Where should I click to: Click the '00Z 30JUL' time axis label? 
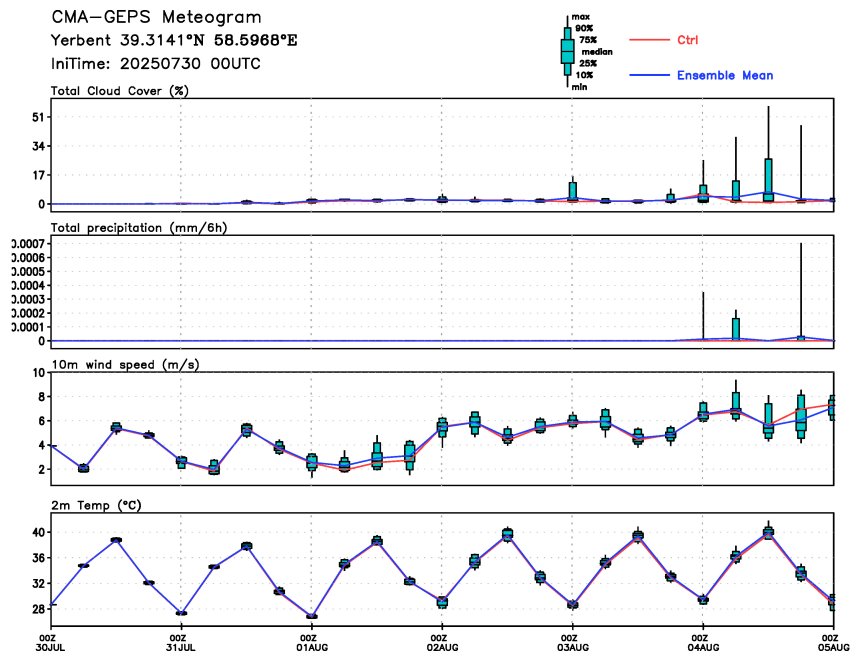[52, 643]
